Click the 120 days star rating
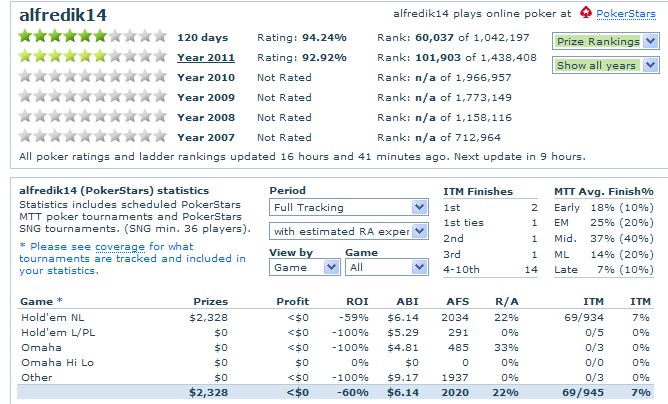 (89, 37)
